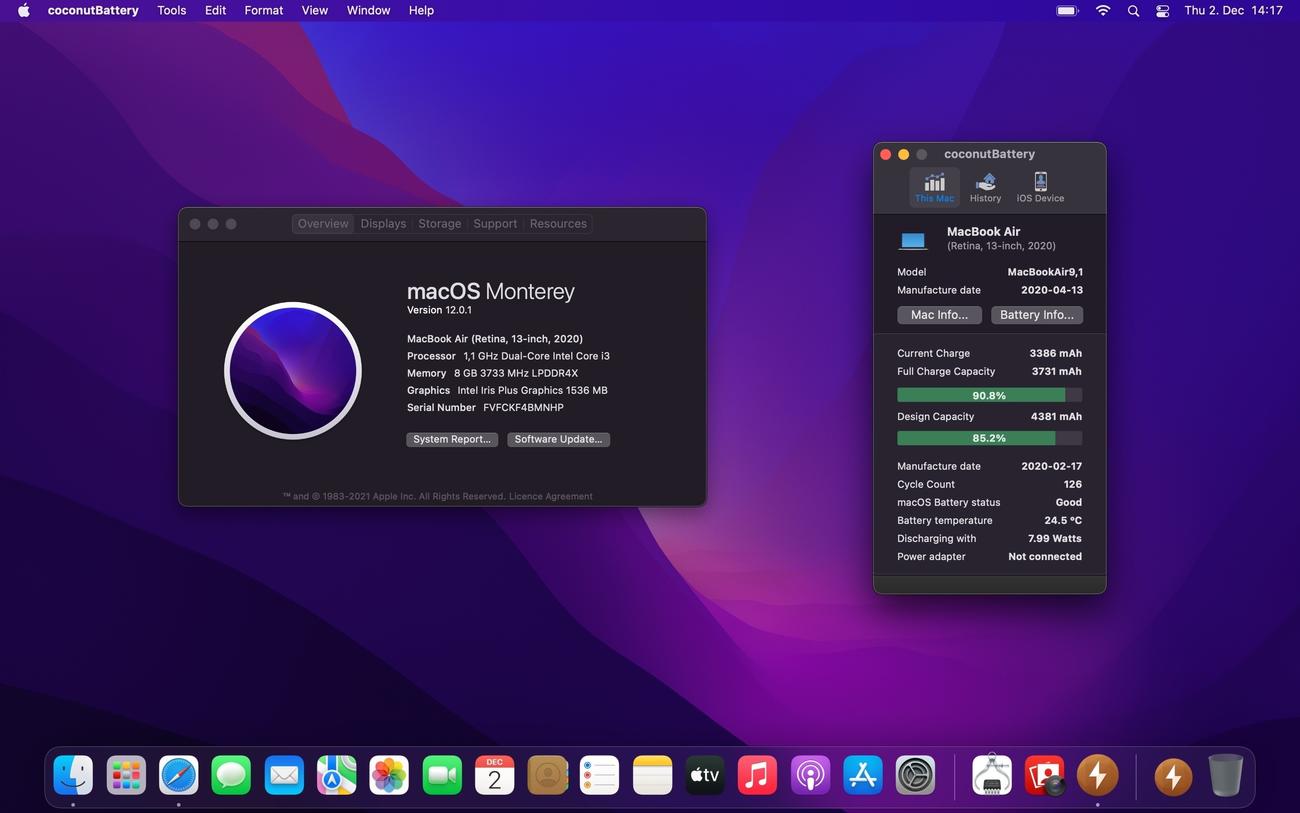Click Battery Info button
This screenshot has width=1300, height=813.
click(1037, 315)
